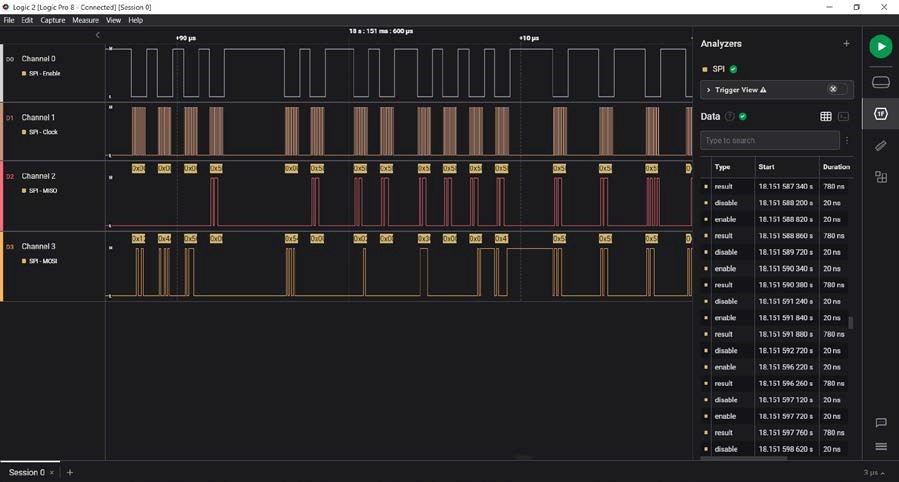
Task: Select the Session 0 tab
Action: pos(27,472)
